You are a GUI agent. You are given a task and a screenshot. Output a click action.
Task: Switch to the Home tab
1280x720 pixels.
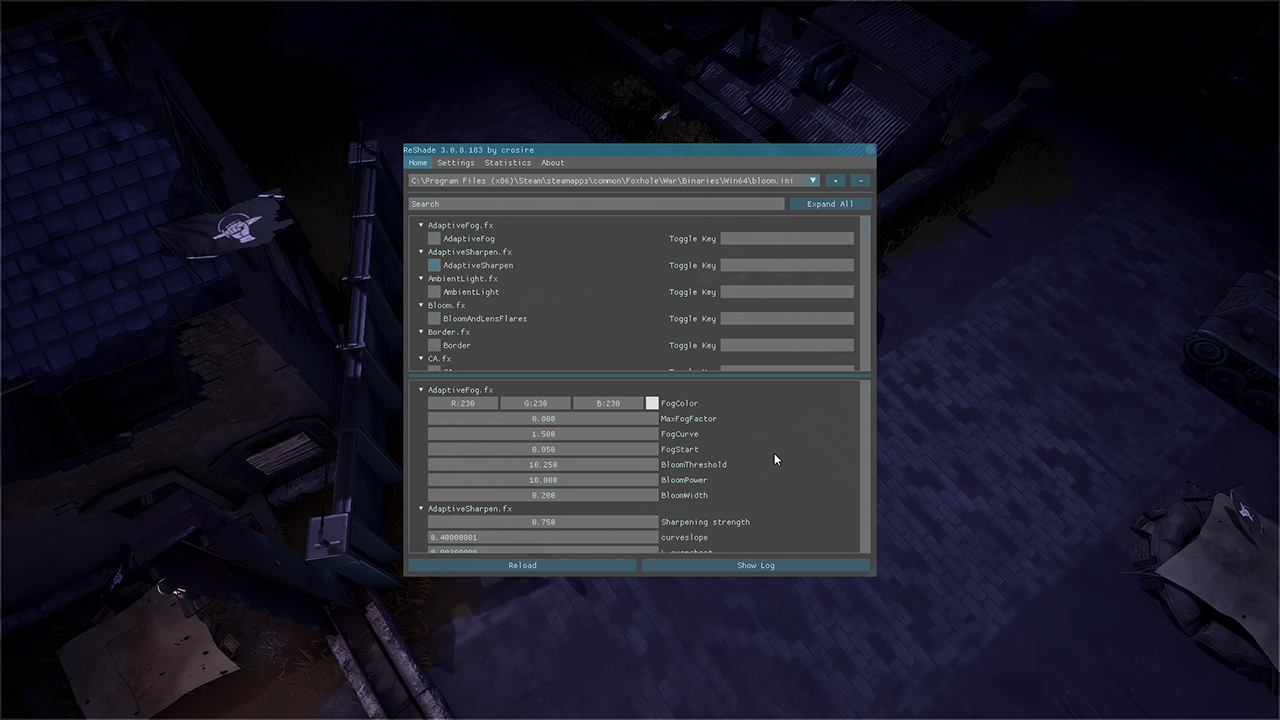tap(418, 163)
